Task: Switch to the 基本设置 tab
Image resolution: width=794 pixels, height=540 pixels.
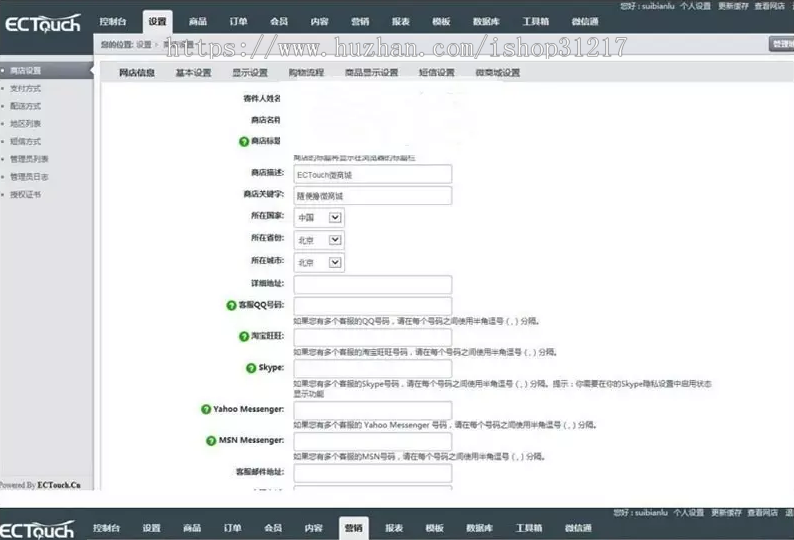Action: 193,73
